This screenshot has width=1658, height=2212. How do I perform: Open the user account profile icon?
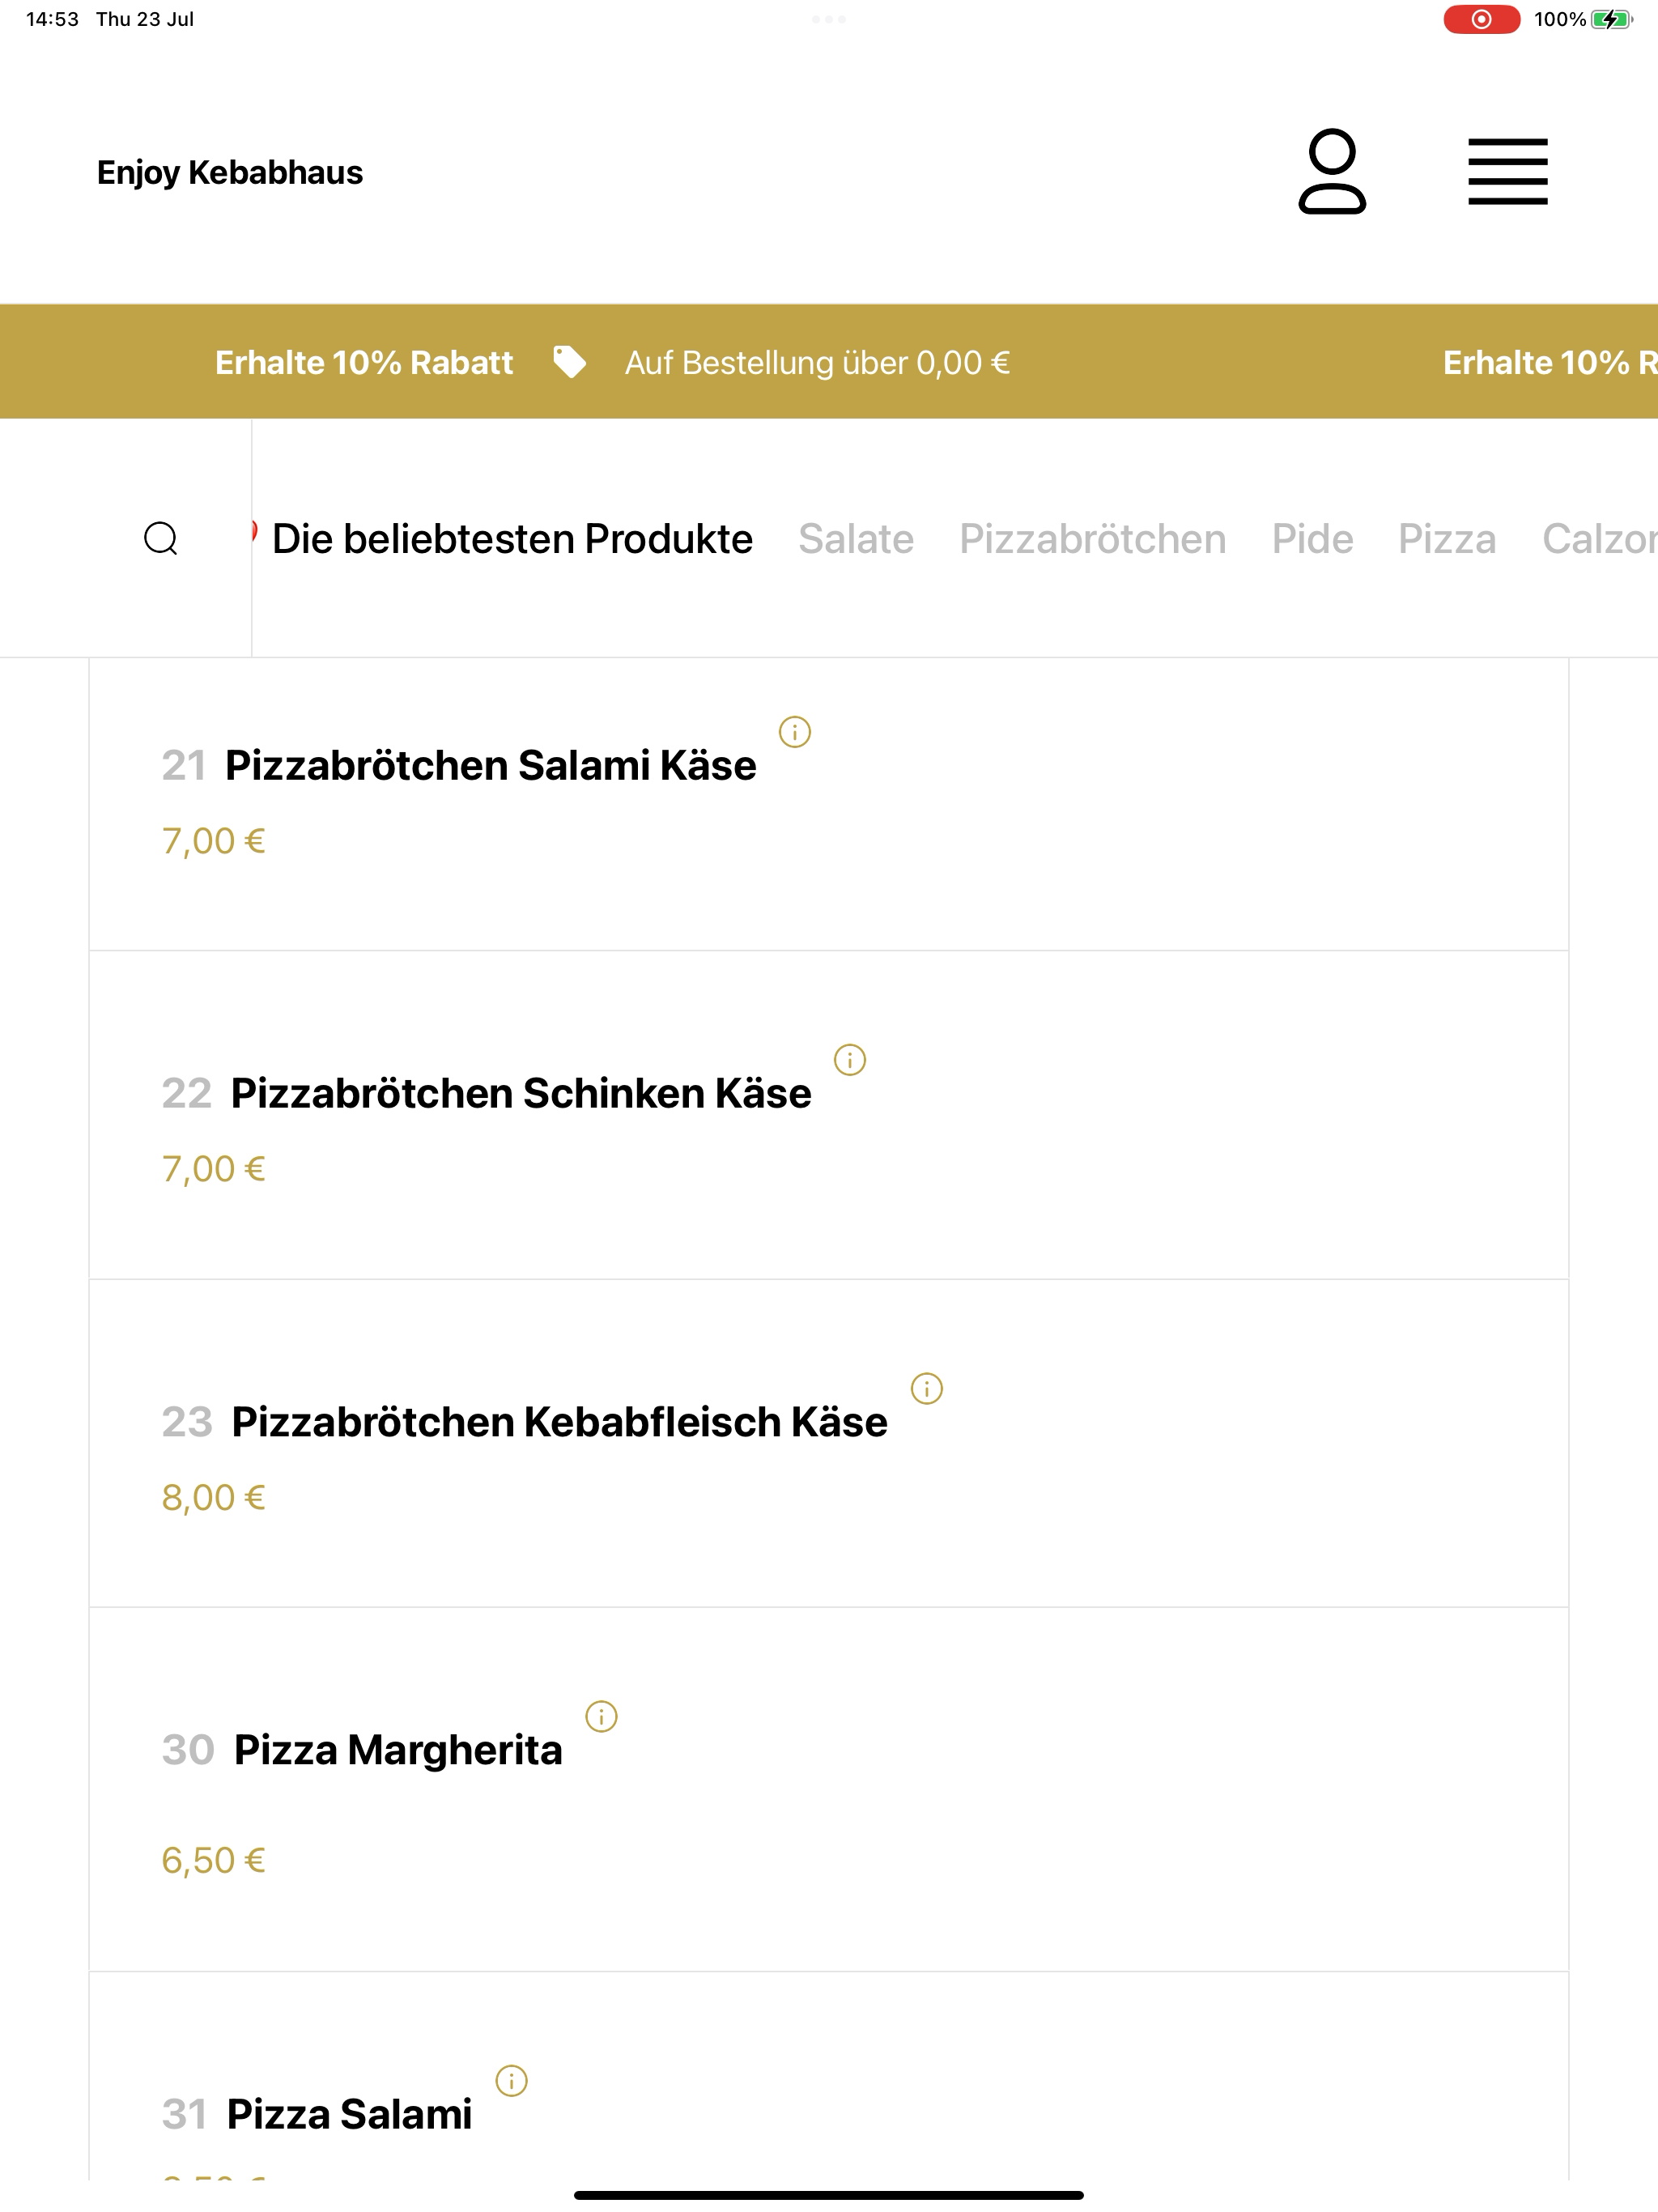[1332, 171]
